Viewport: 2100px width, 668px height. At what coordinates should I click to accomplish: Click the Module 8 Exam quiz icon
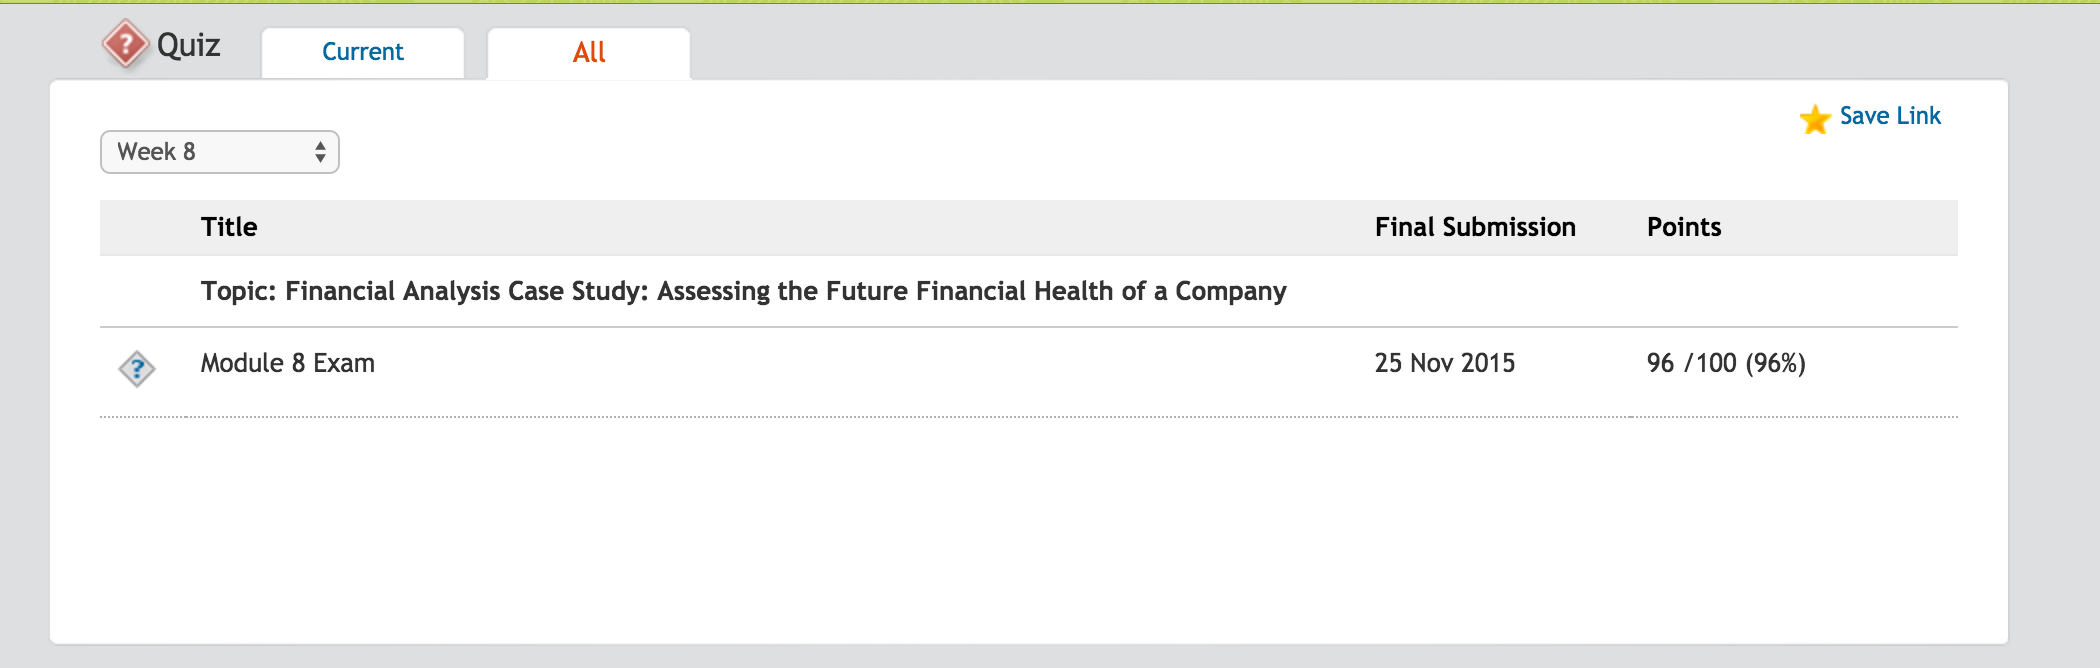pyautogui.click(x=137, y=369)
